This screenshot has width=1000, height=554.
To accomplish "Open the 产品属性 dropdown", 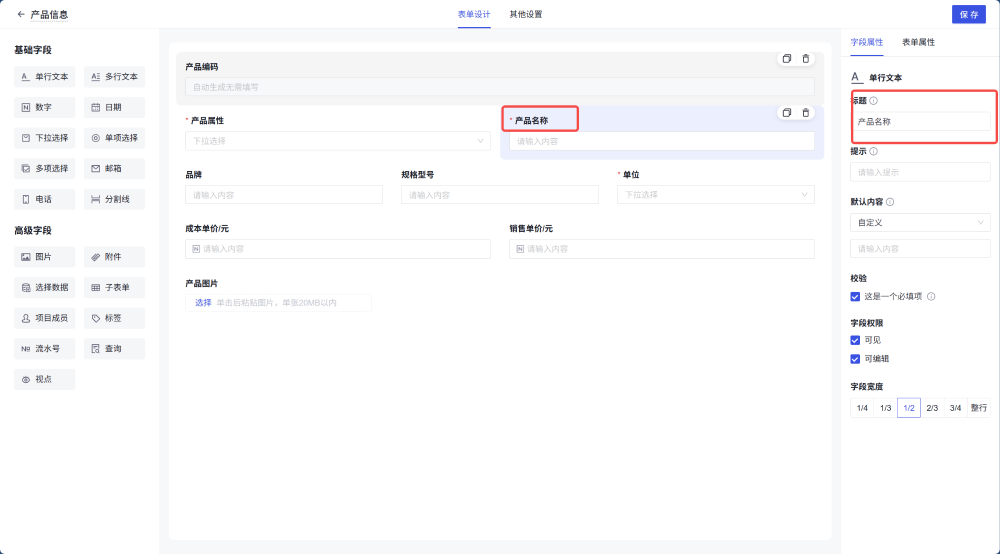I will click(337, 141).
